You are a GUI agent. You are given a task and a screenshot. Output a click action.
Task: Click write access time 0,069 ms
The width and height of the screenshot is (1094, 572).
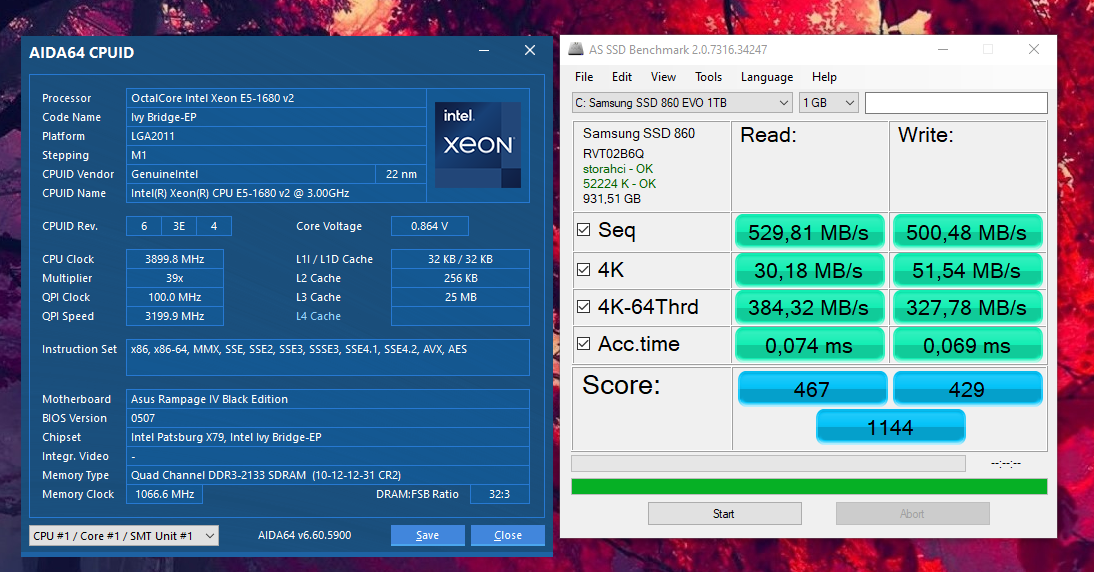tap(967, 345)
